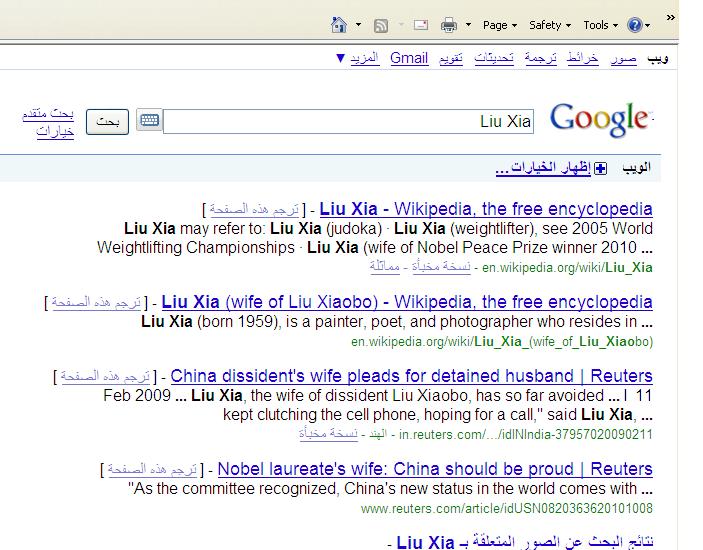Translate the wife of Liu Xiaobo result
The width and height of the screenshot is (703, 550).
pyautogui.click(x=96, y=303)
